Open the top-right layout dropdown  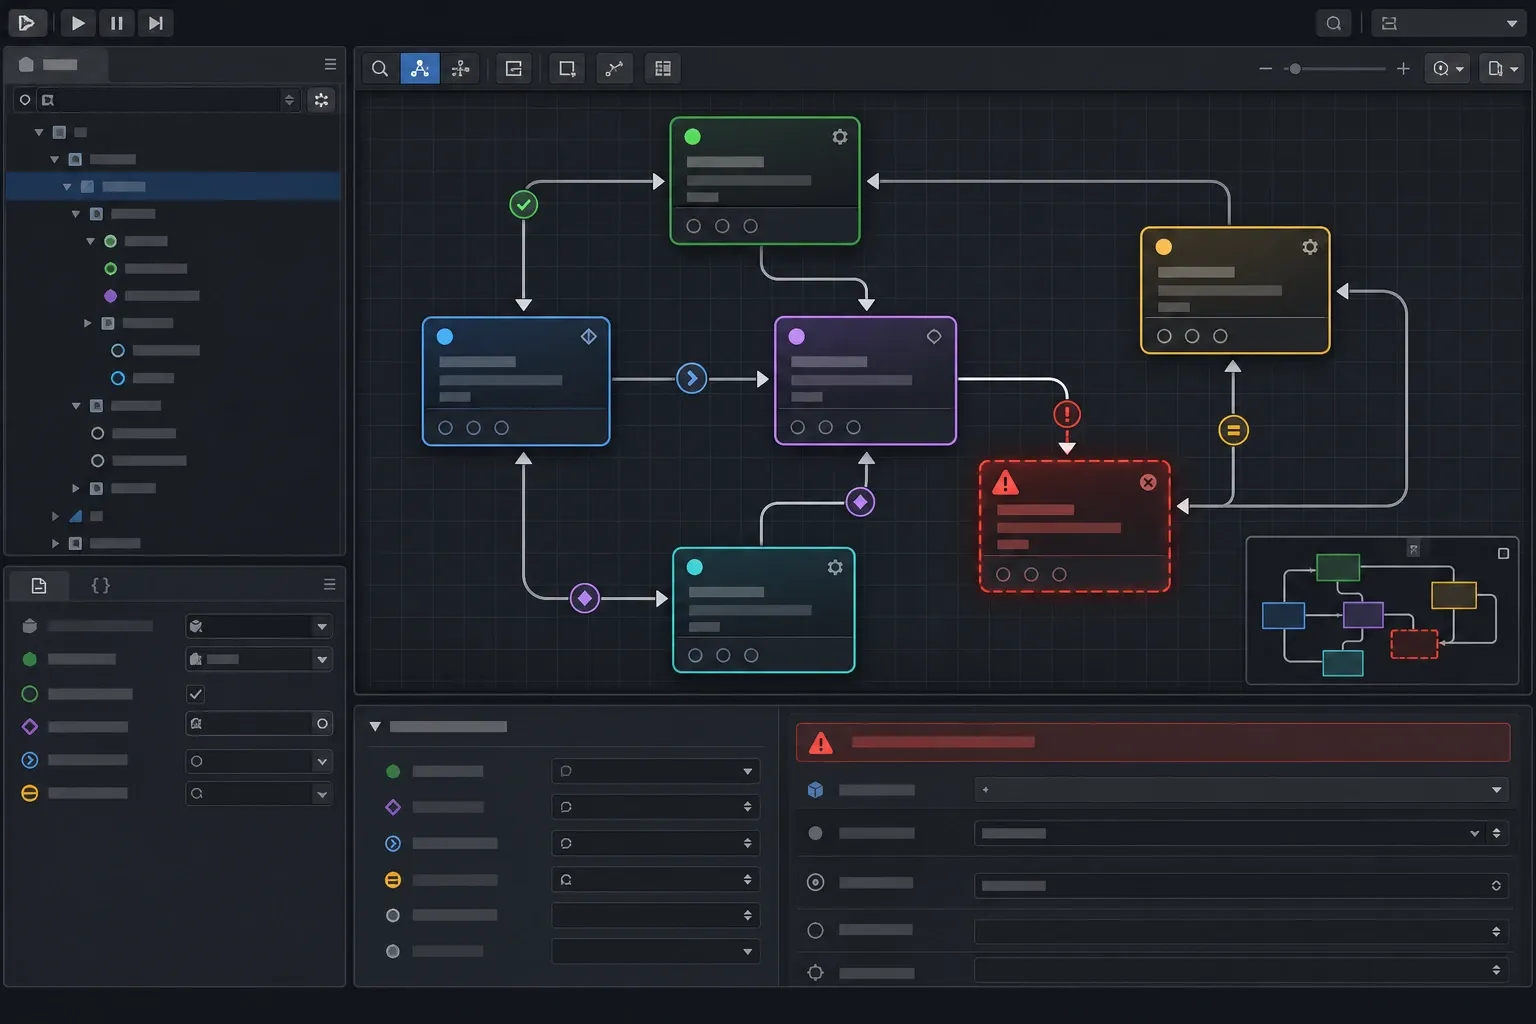pos(1449,23)
